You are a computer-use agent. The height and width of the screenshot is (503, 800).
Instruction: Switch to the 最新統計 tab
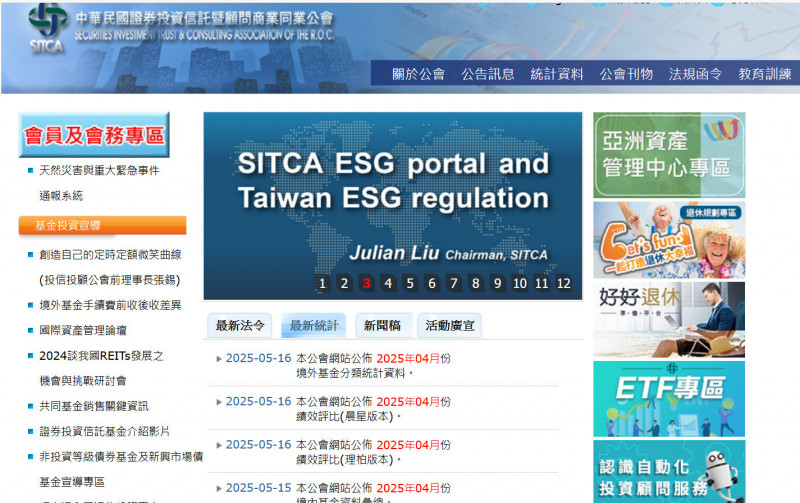[314, 325]
